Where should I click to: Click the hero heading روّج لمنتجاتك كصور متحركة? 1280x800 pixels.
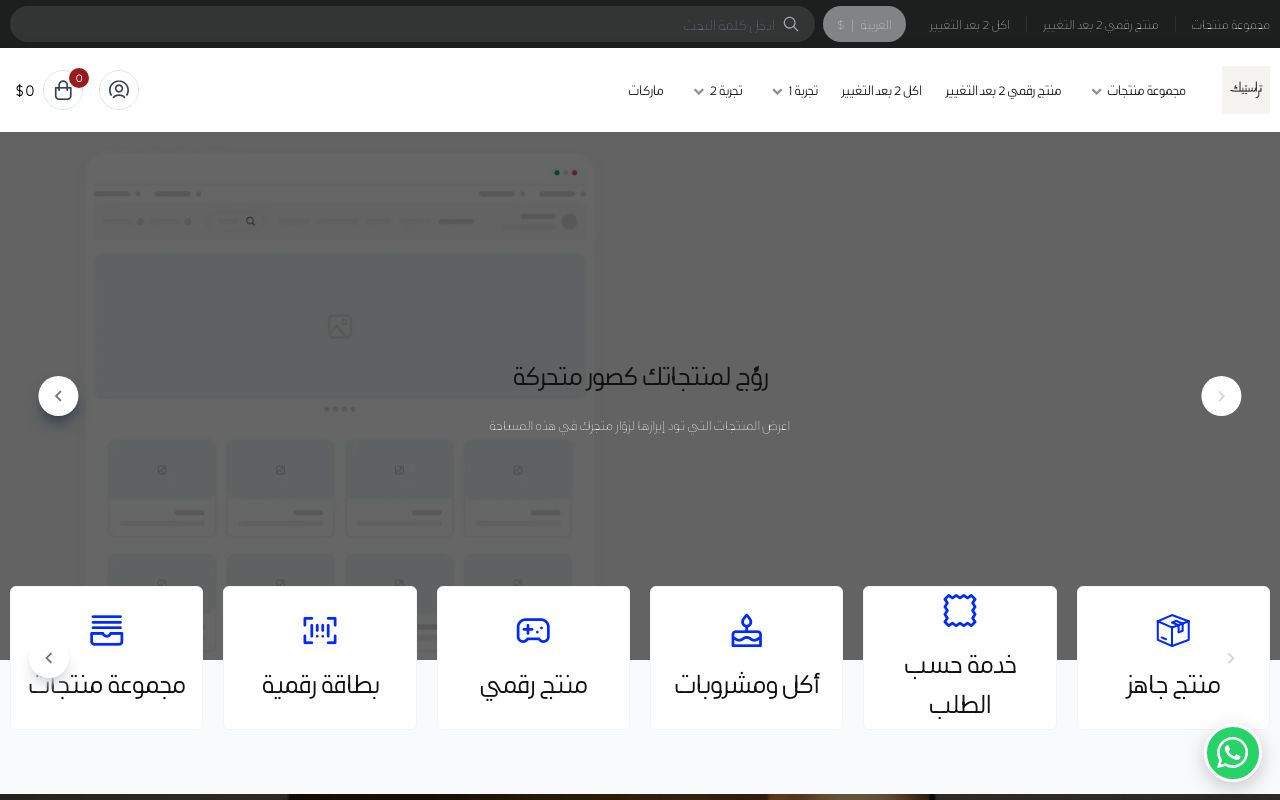coord(640,377)
